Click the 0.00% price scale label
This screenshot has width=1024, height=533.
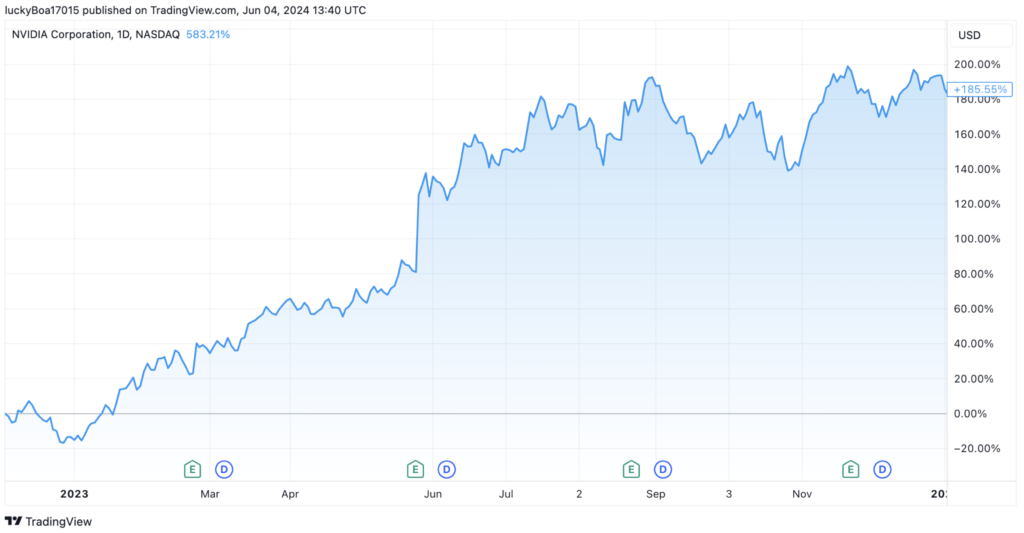pos(980,413)
